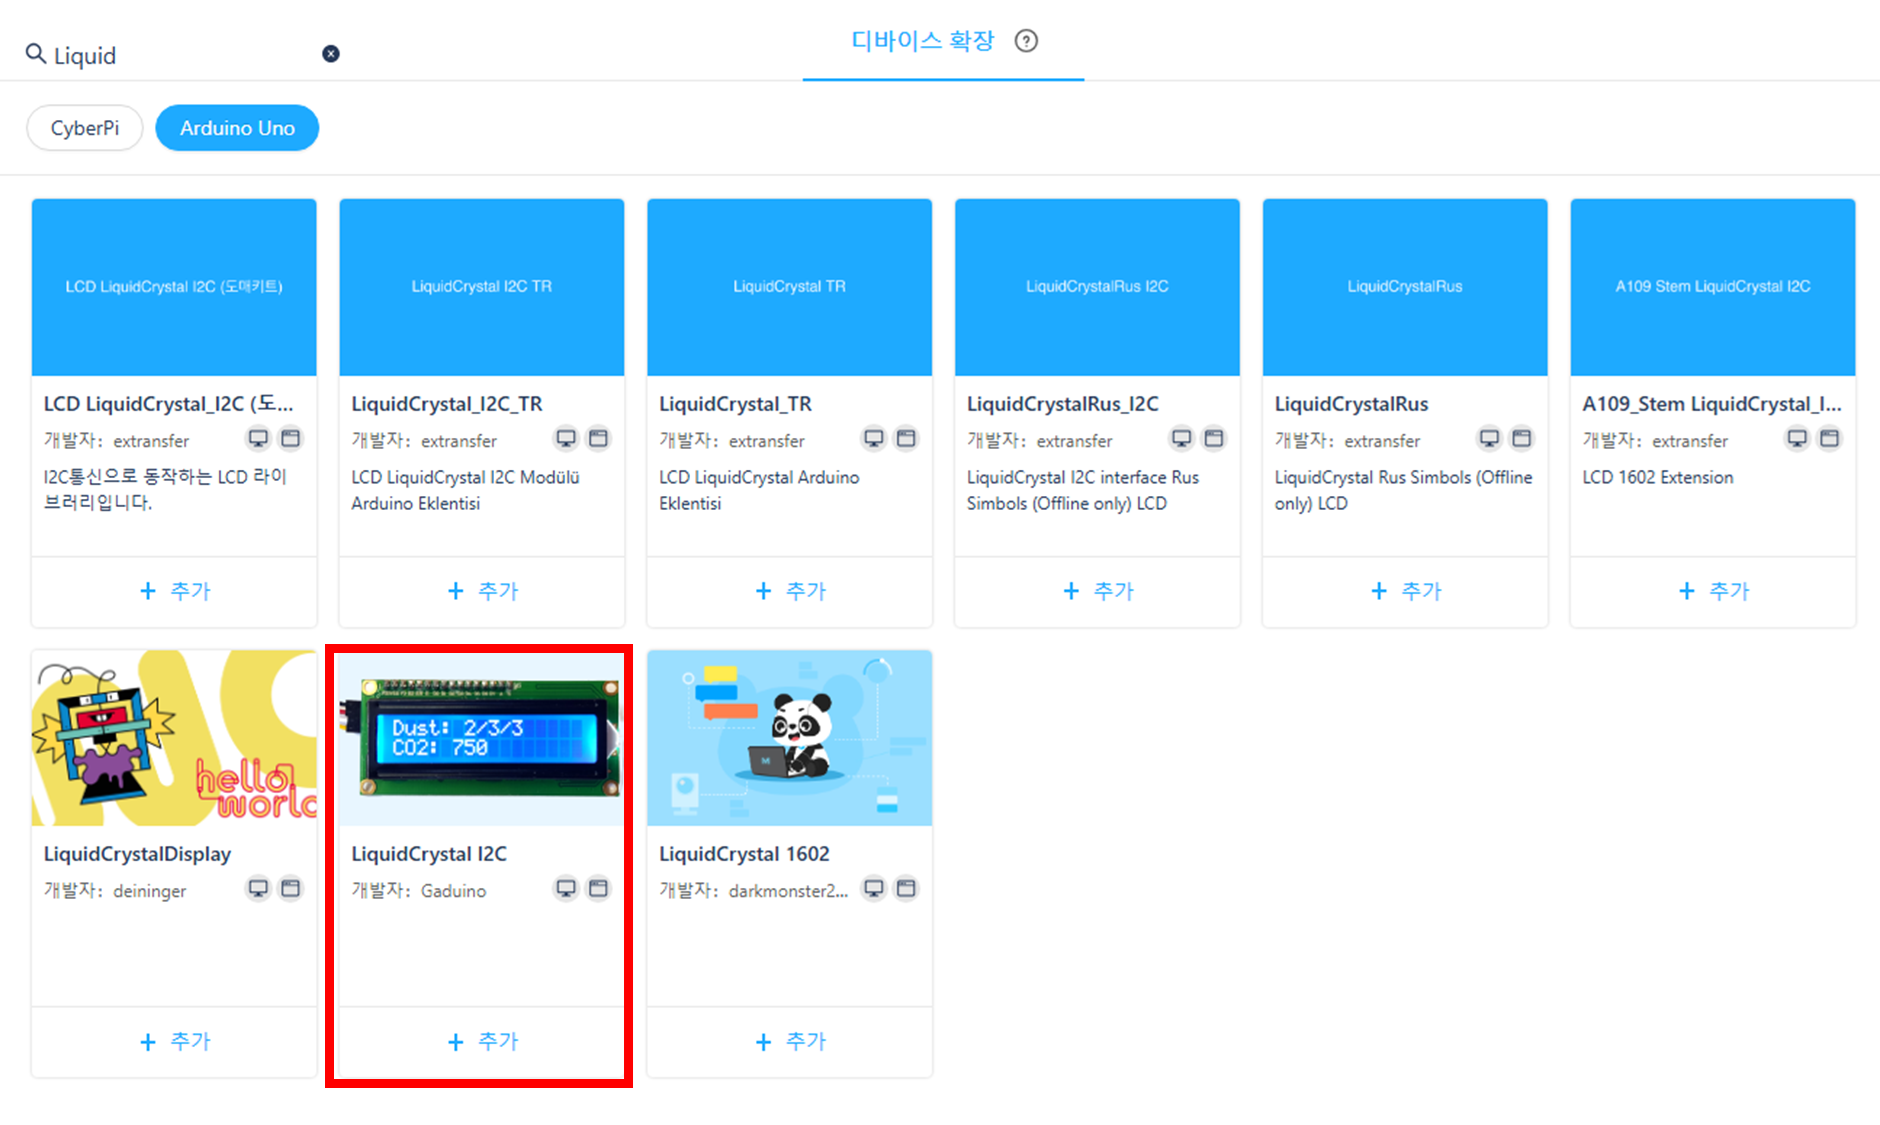The height and width of the screenshot is (1125, 1880).
Task: Click the search field containing Liquid
Action: [180, 55]
